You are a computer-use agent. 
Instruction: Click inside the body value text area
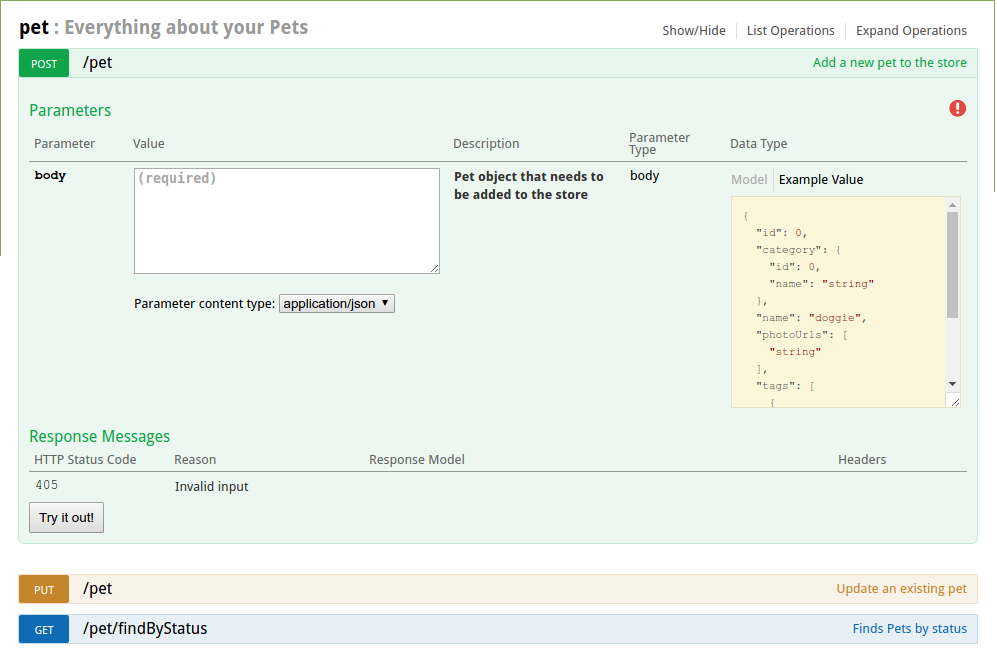tap(286, 221)
